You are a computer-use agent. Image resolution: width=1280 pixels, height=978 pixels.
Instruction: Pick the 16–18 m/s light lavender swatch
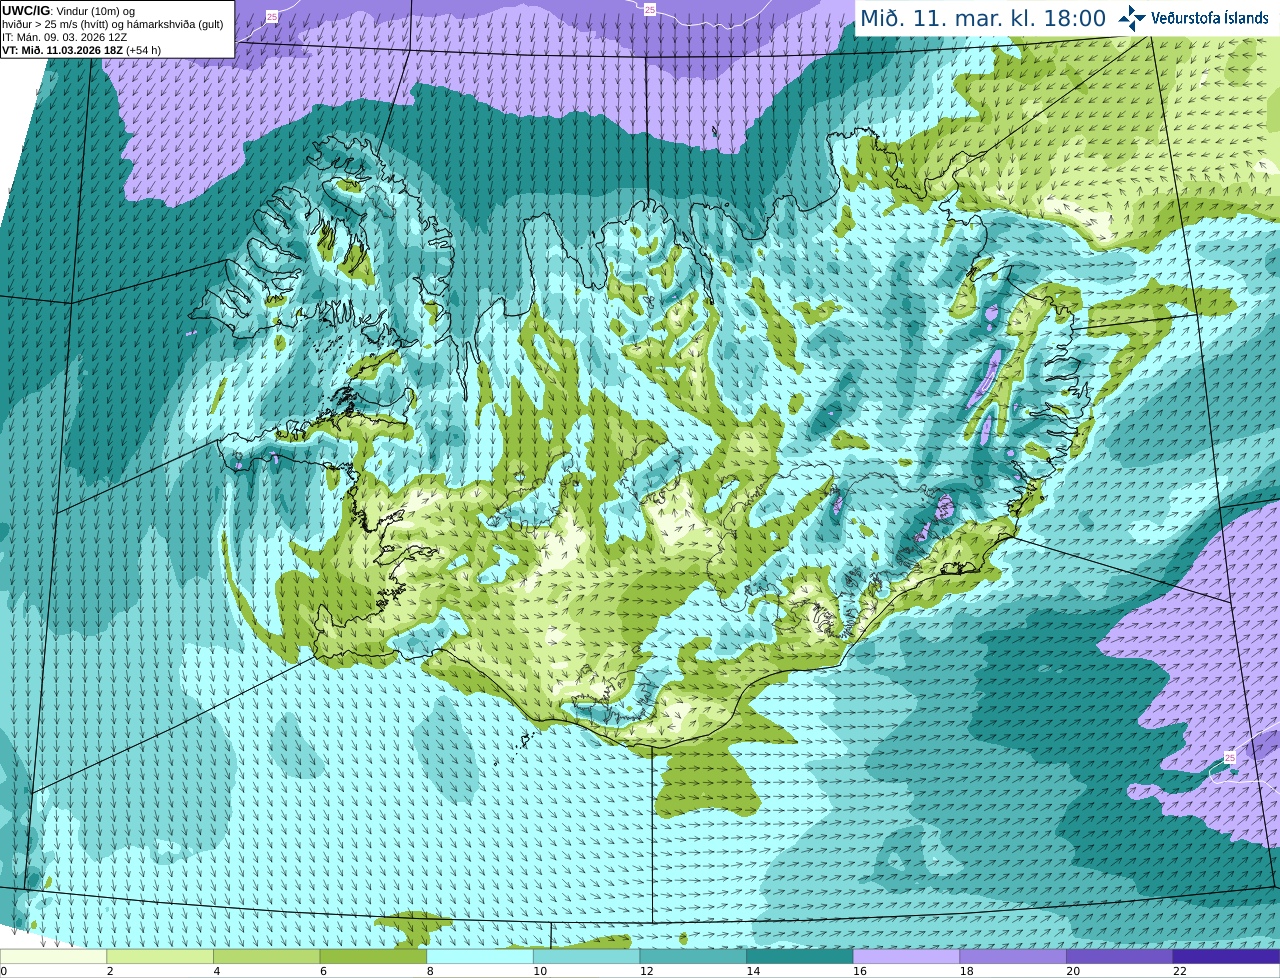(906, 957)
